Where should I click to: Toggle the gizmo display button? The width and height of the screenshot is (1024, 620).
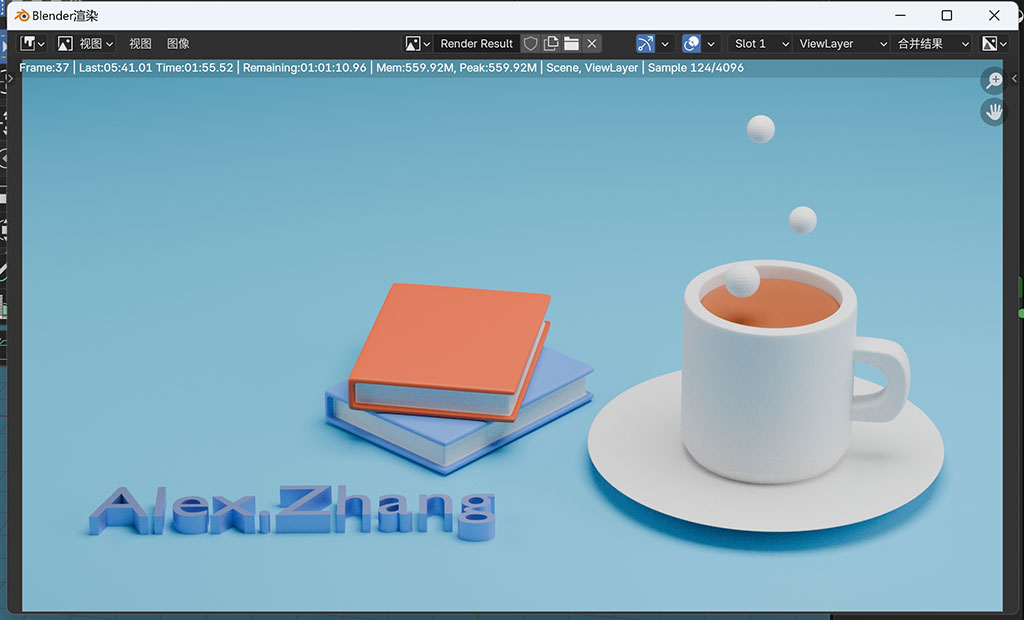(645, 44)
